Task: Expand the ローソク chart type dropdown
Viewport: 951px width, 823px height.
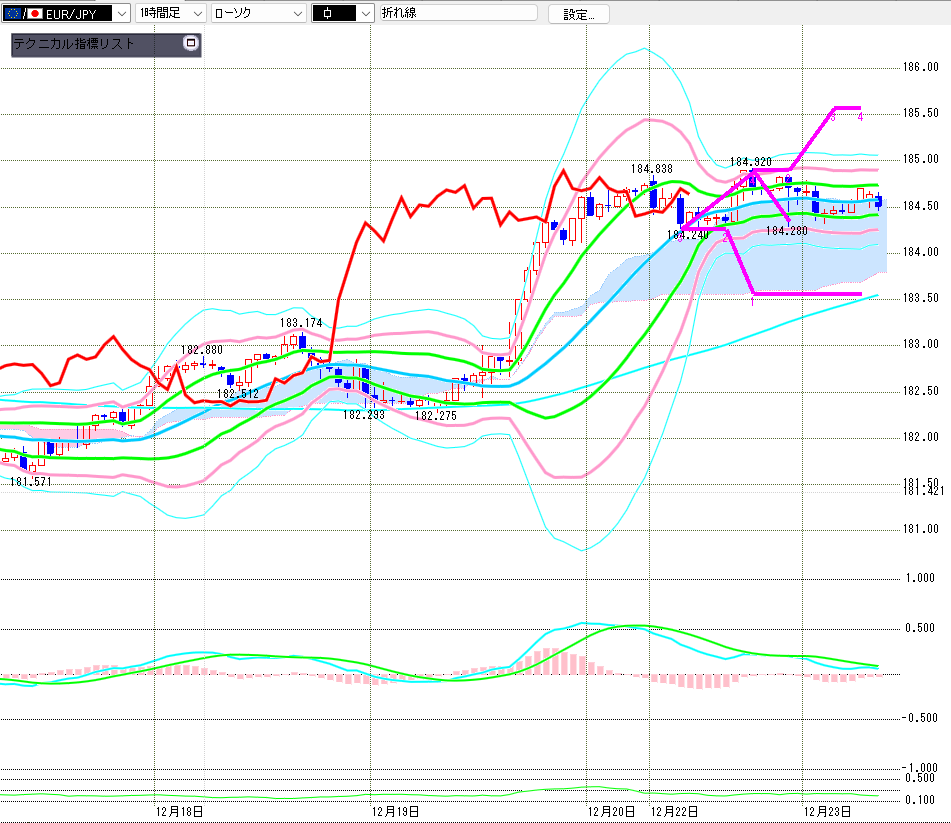Action: (298, 14)
